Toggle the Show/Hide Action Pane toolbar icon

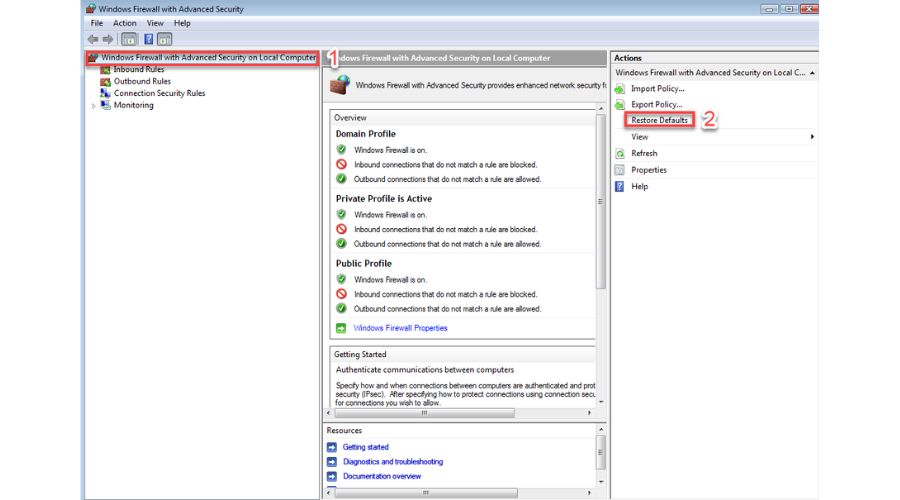(x=165, y=39)
